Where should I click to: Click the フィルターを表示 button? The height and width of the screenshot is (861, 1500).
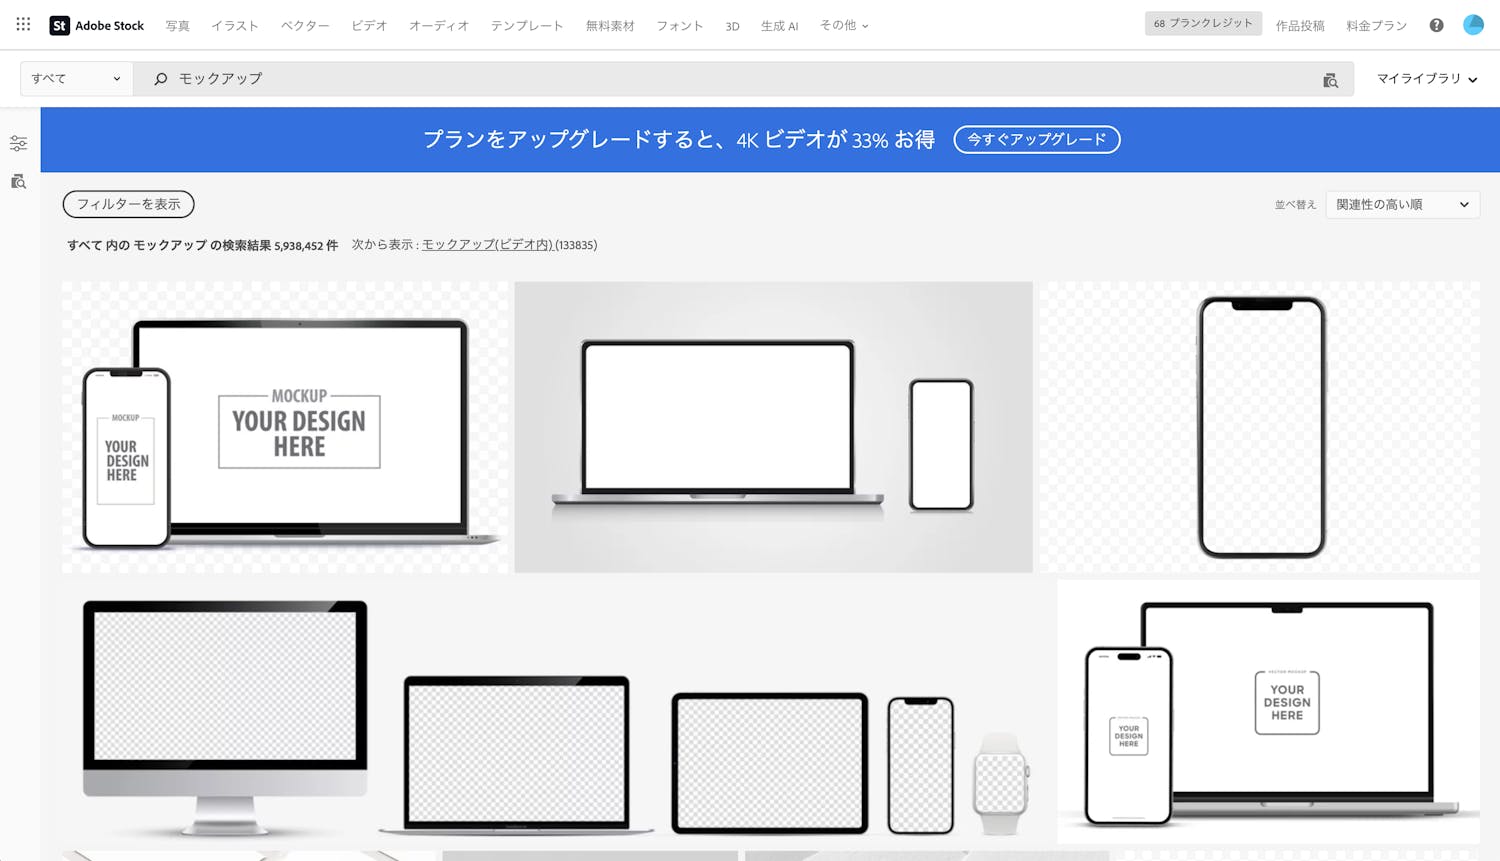[128, 204]
